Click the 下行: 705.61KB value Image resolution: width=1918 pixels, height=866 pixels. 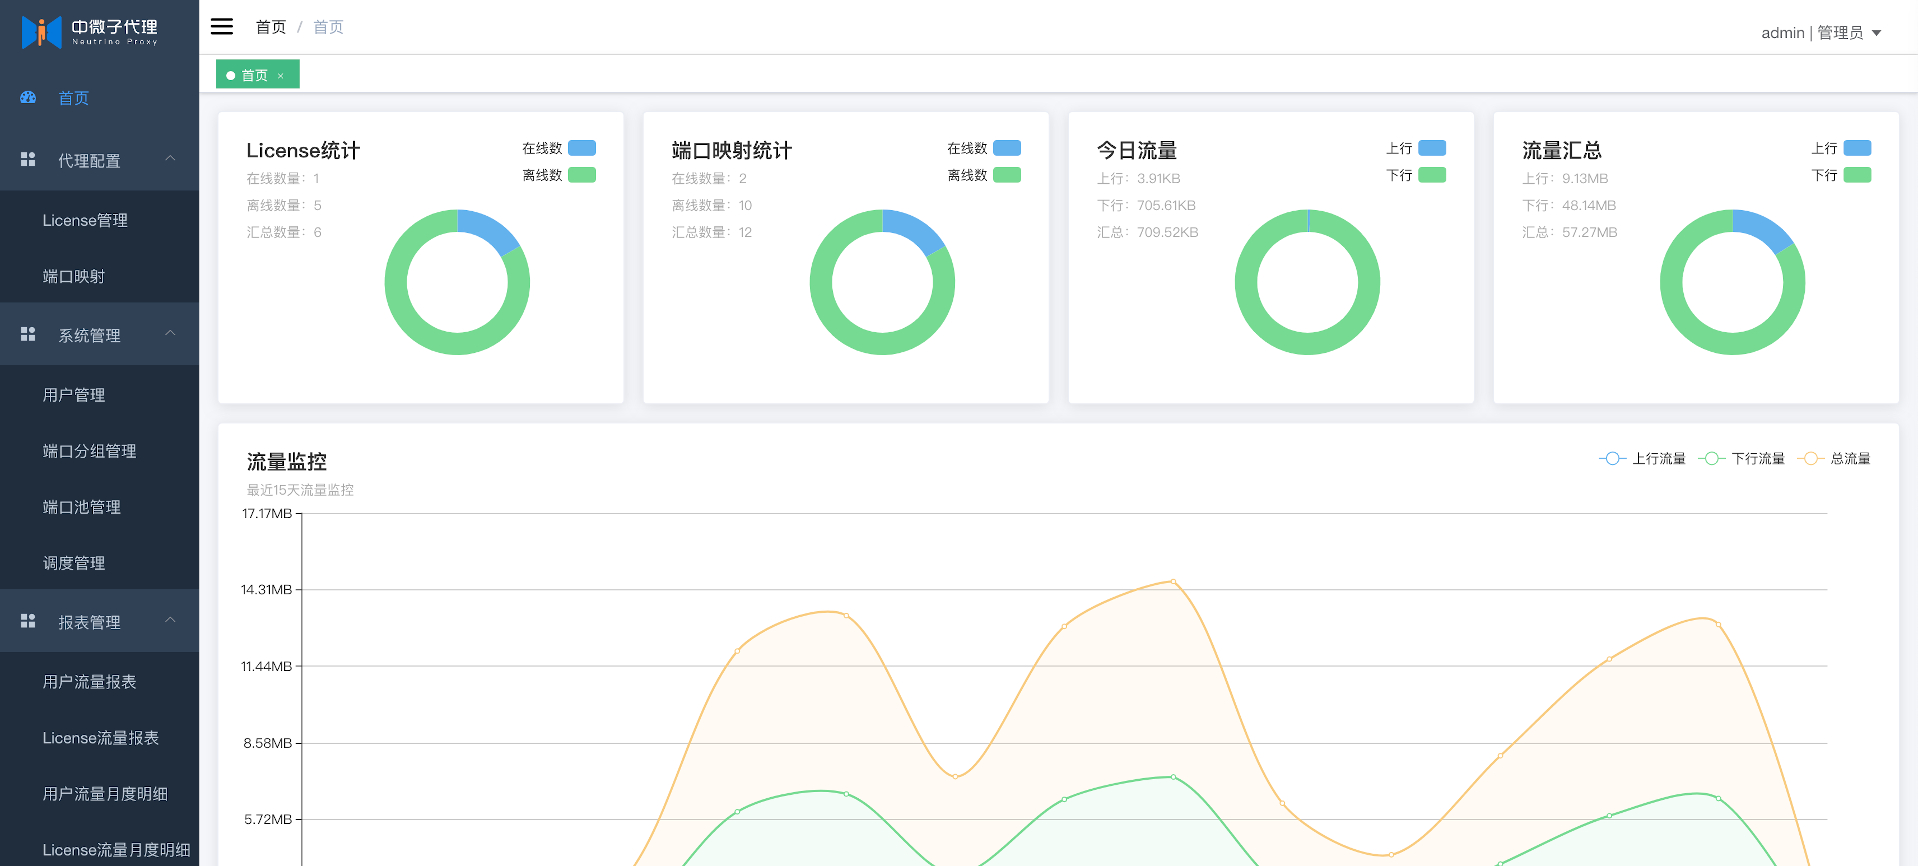[x=1146, y=205]
